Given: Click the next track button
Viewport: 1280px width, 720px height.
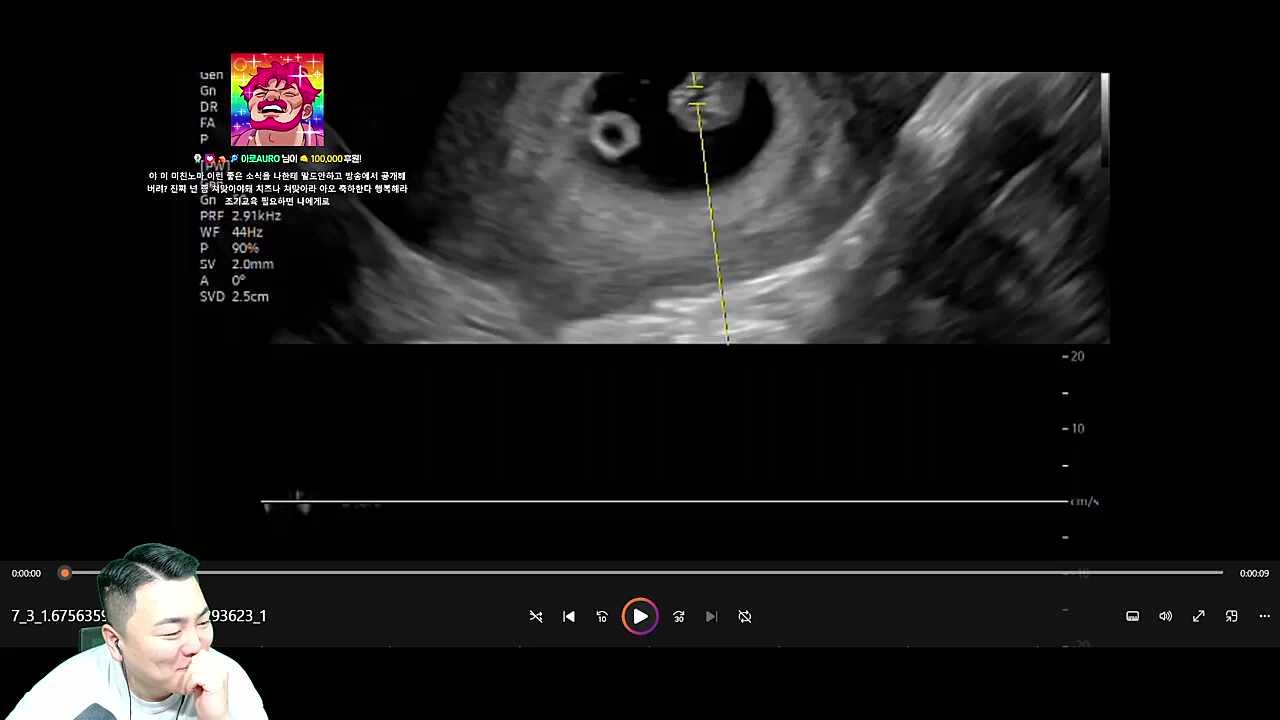Looking at the screenshot, I should pos(711,617).
